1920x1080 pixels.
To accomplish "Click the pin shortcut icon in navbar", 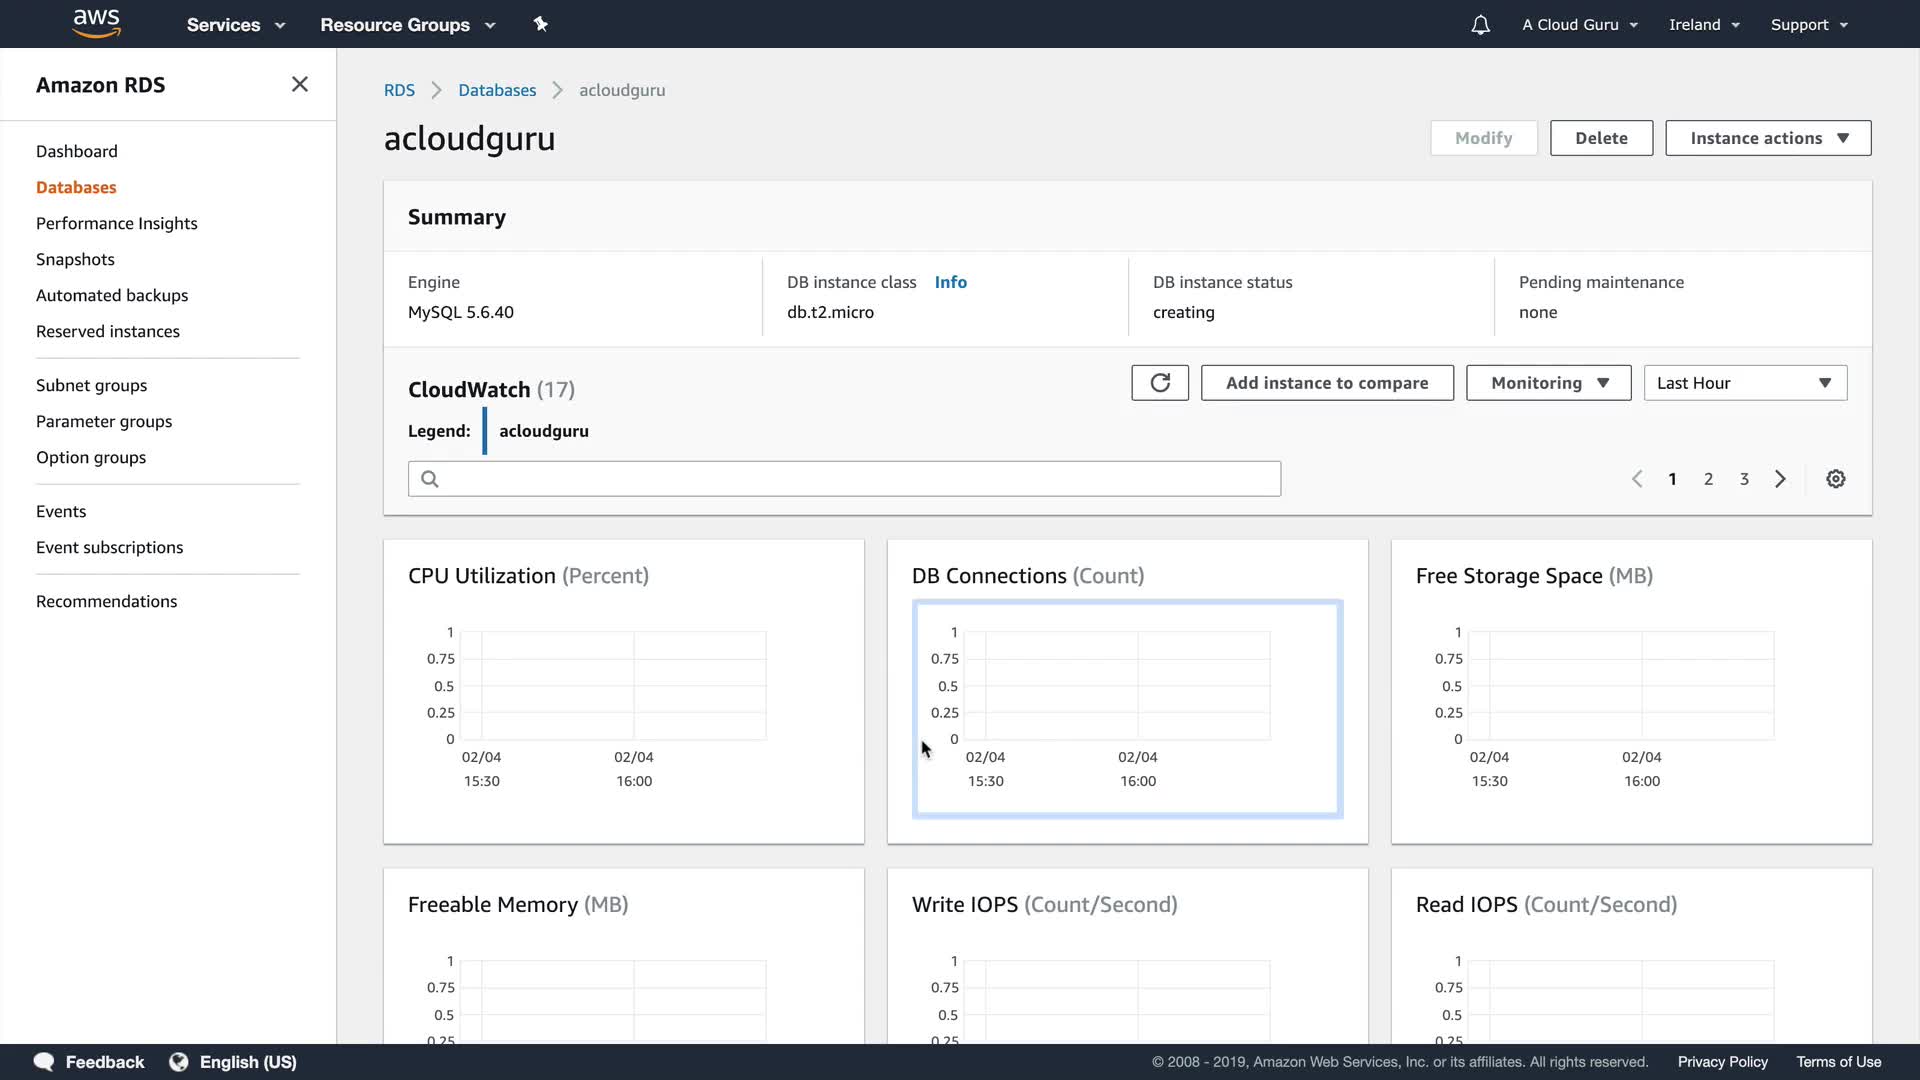I will coord(540,24).
